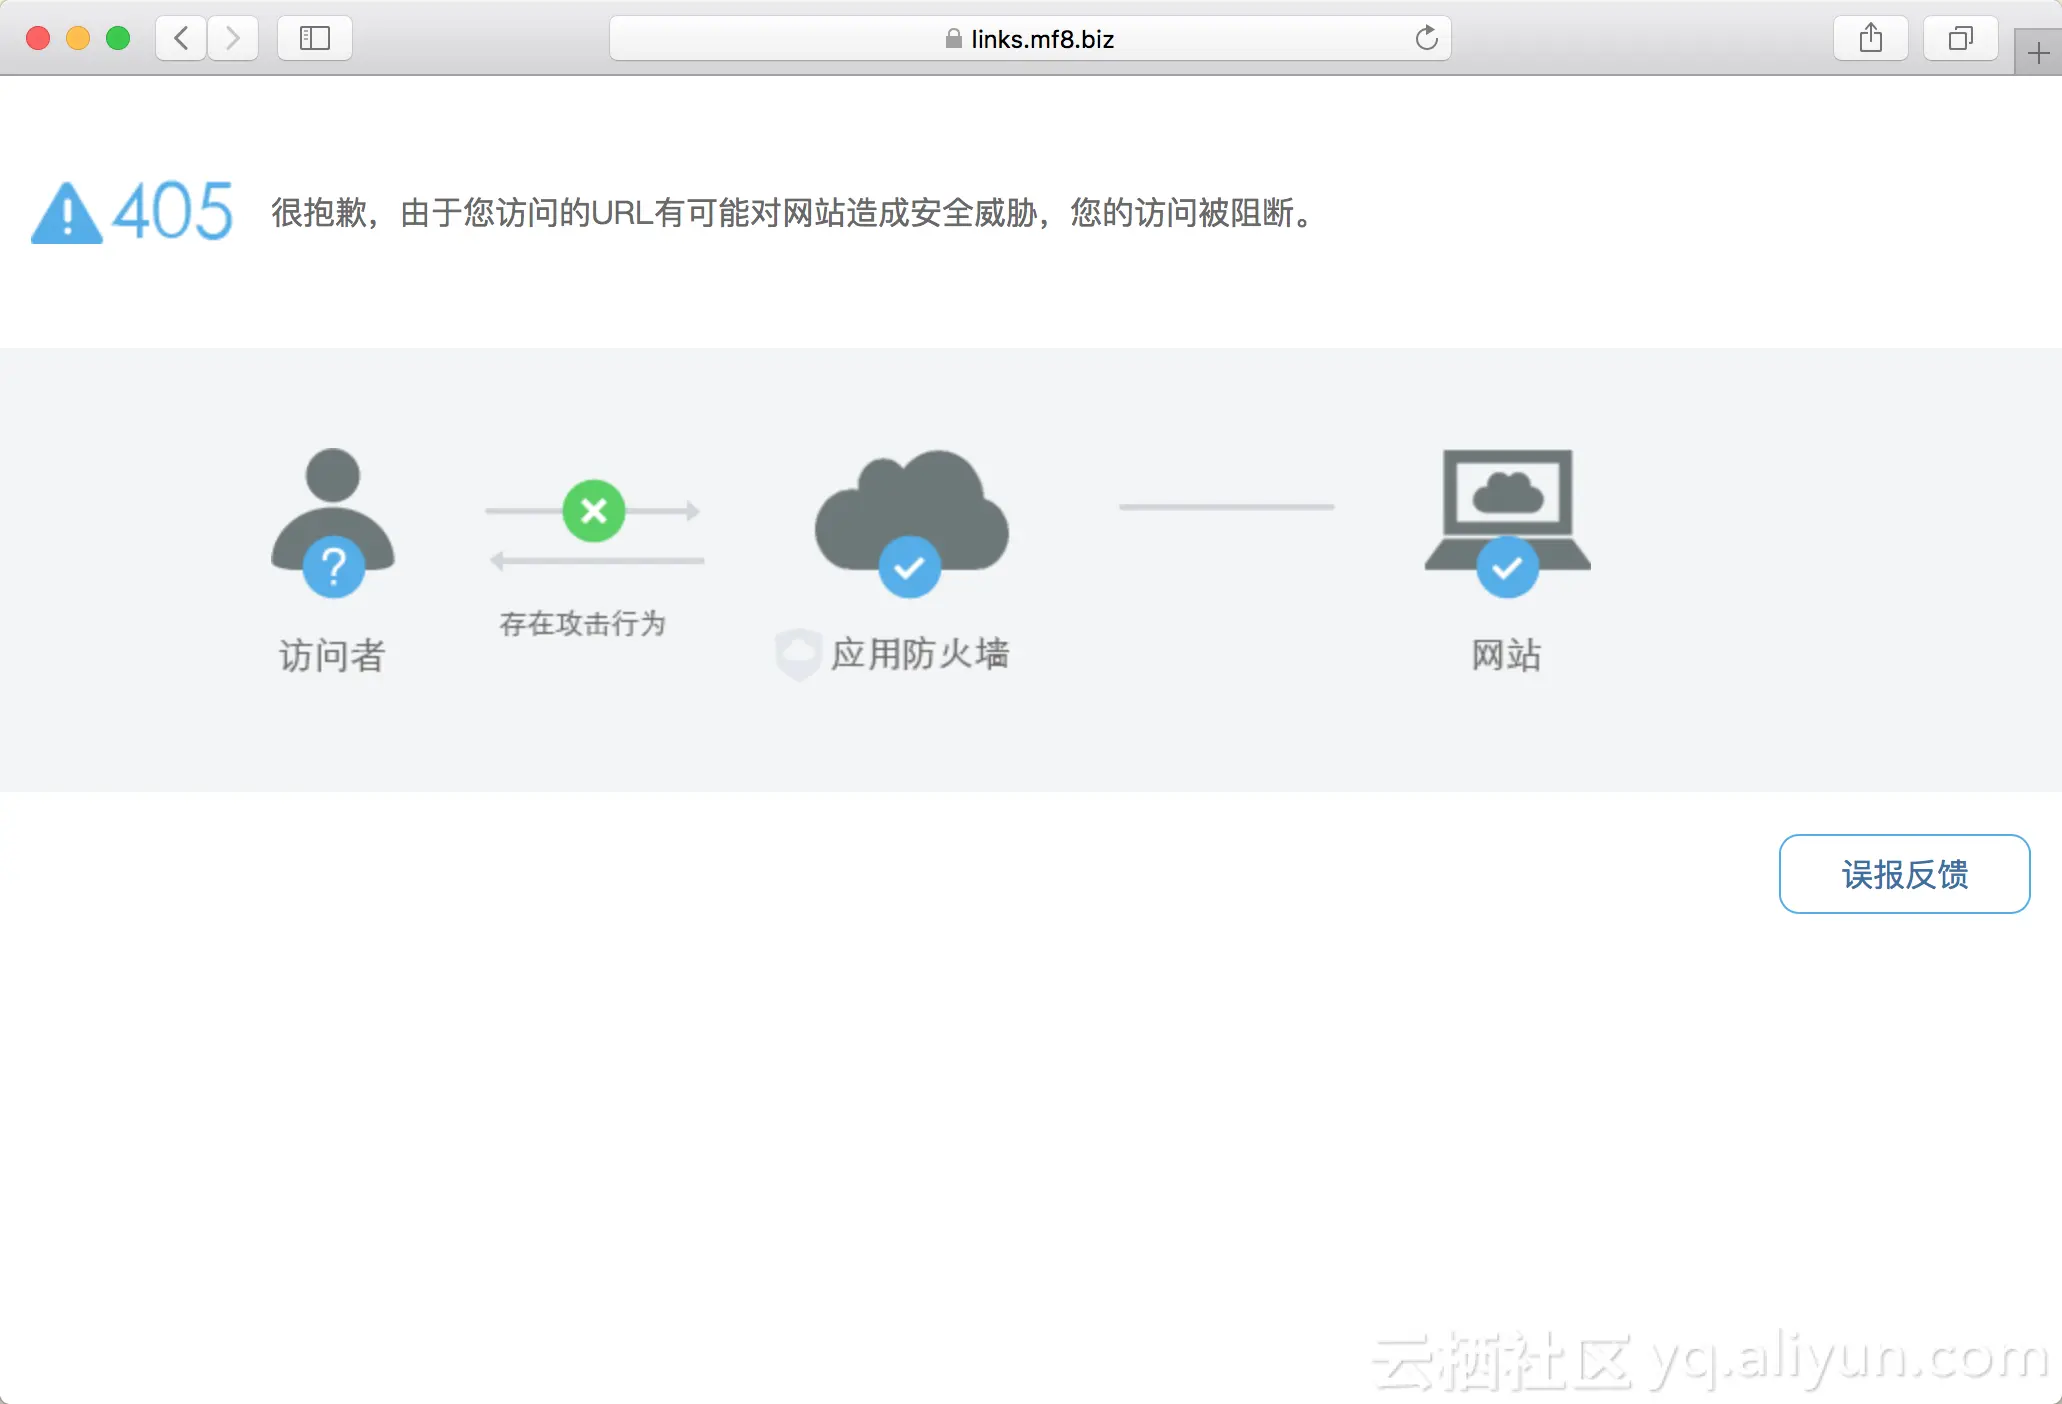Reload the page with refresh icon
The width and height of the screenshot is (2062, 1404).
[x=1426, y=38]
